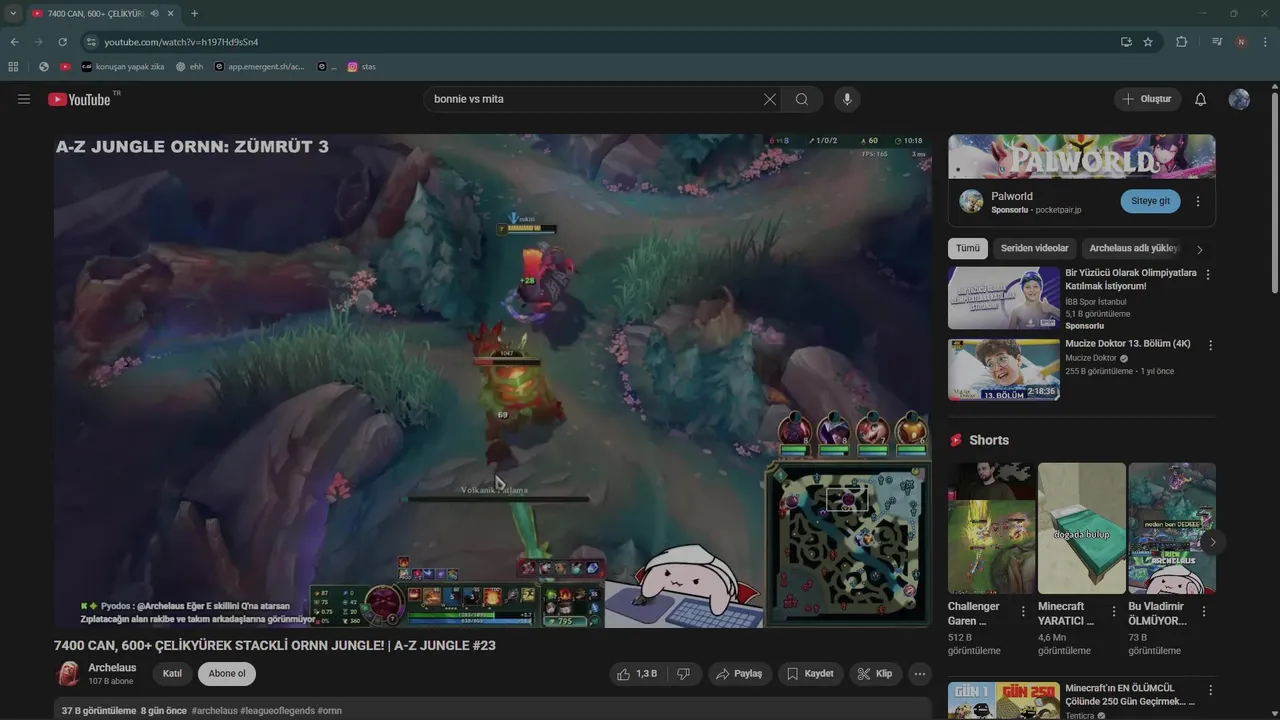Viewport: 1280px width, 720px height.
Task: Select the Tümü filter chip
Action: (x=968, y=248)
